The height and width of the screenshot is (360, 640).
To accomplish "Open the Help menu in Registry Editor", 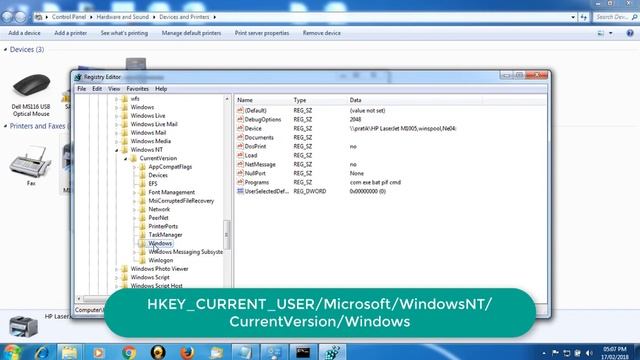I will pos(161,89).
